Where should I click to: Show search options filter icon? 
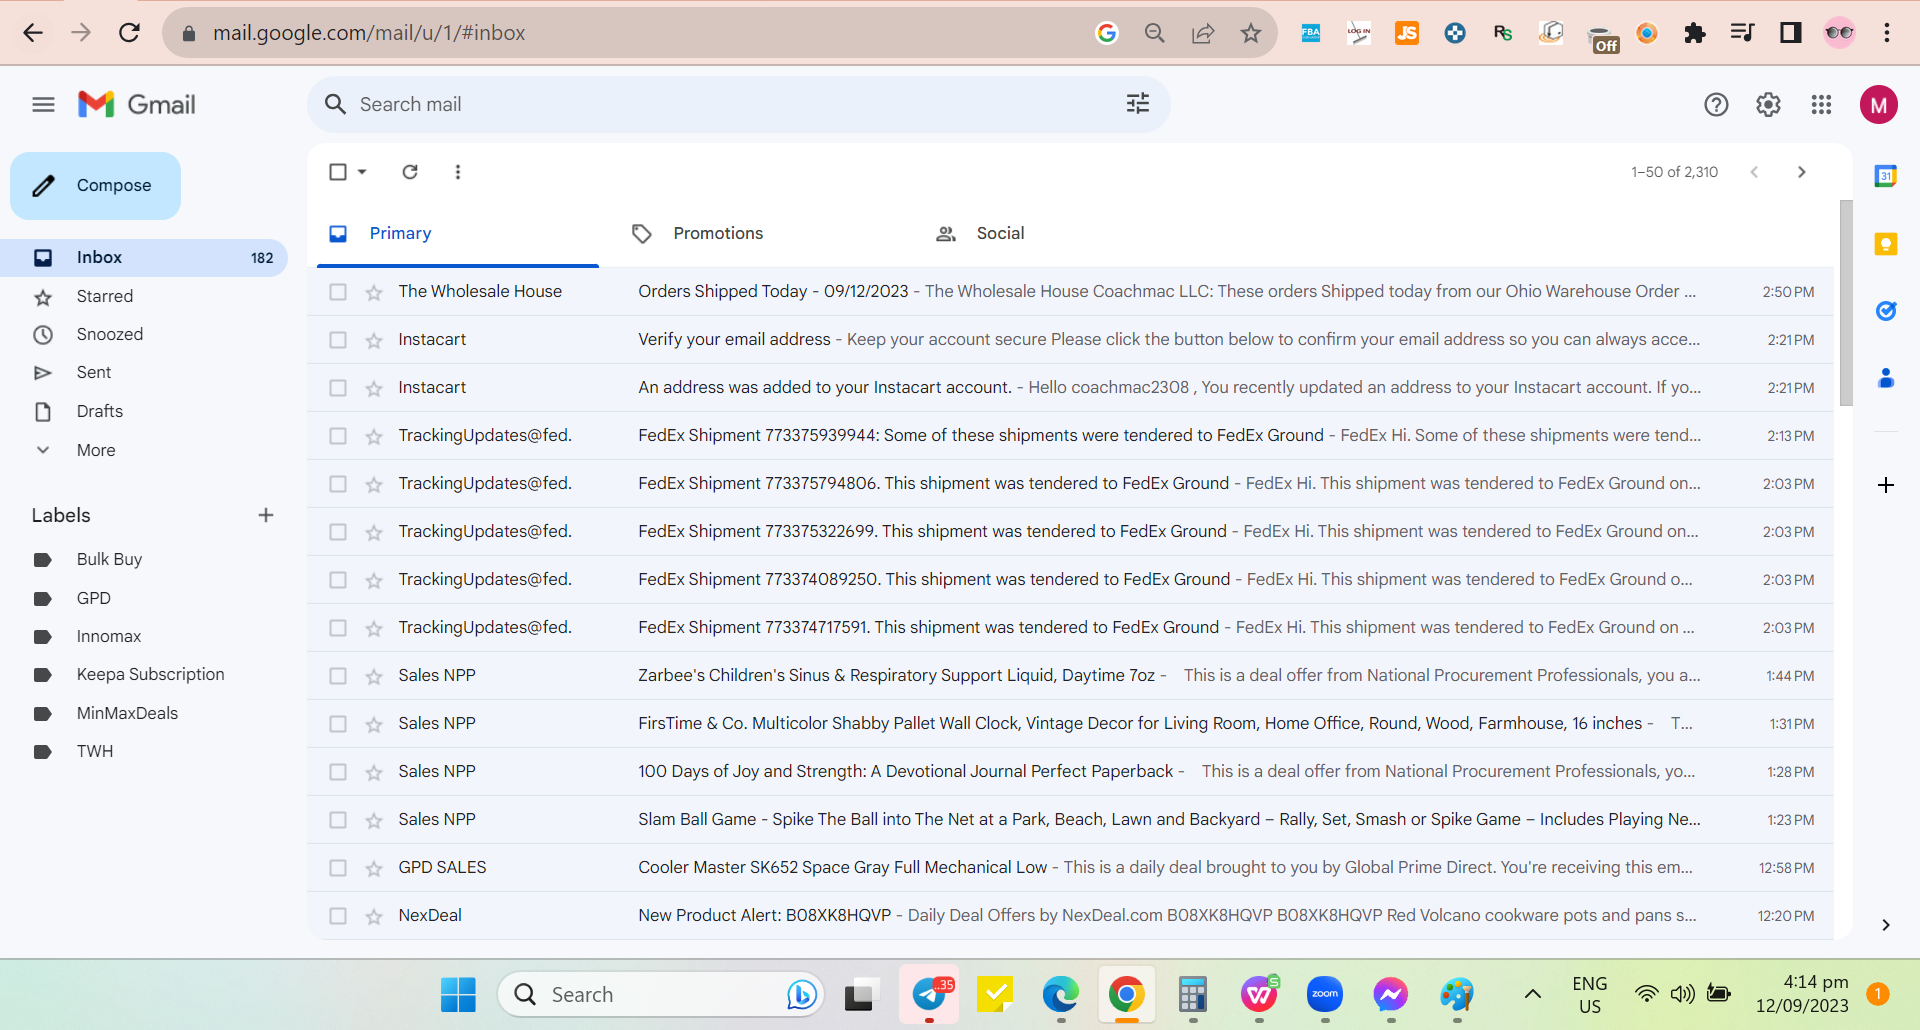coord(1138,104)
